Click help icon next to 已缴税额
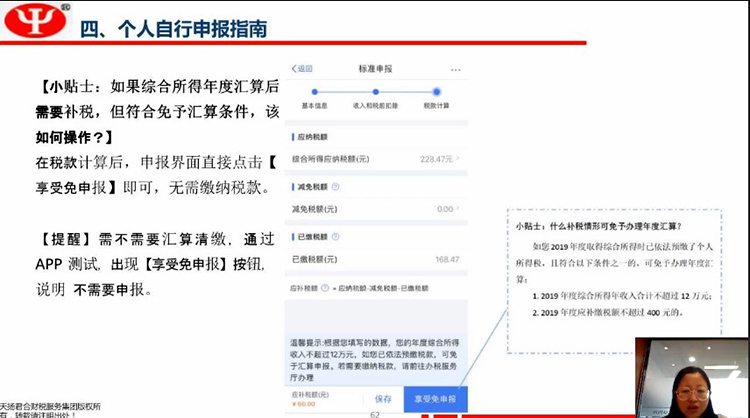 click(334, 238)
